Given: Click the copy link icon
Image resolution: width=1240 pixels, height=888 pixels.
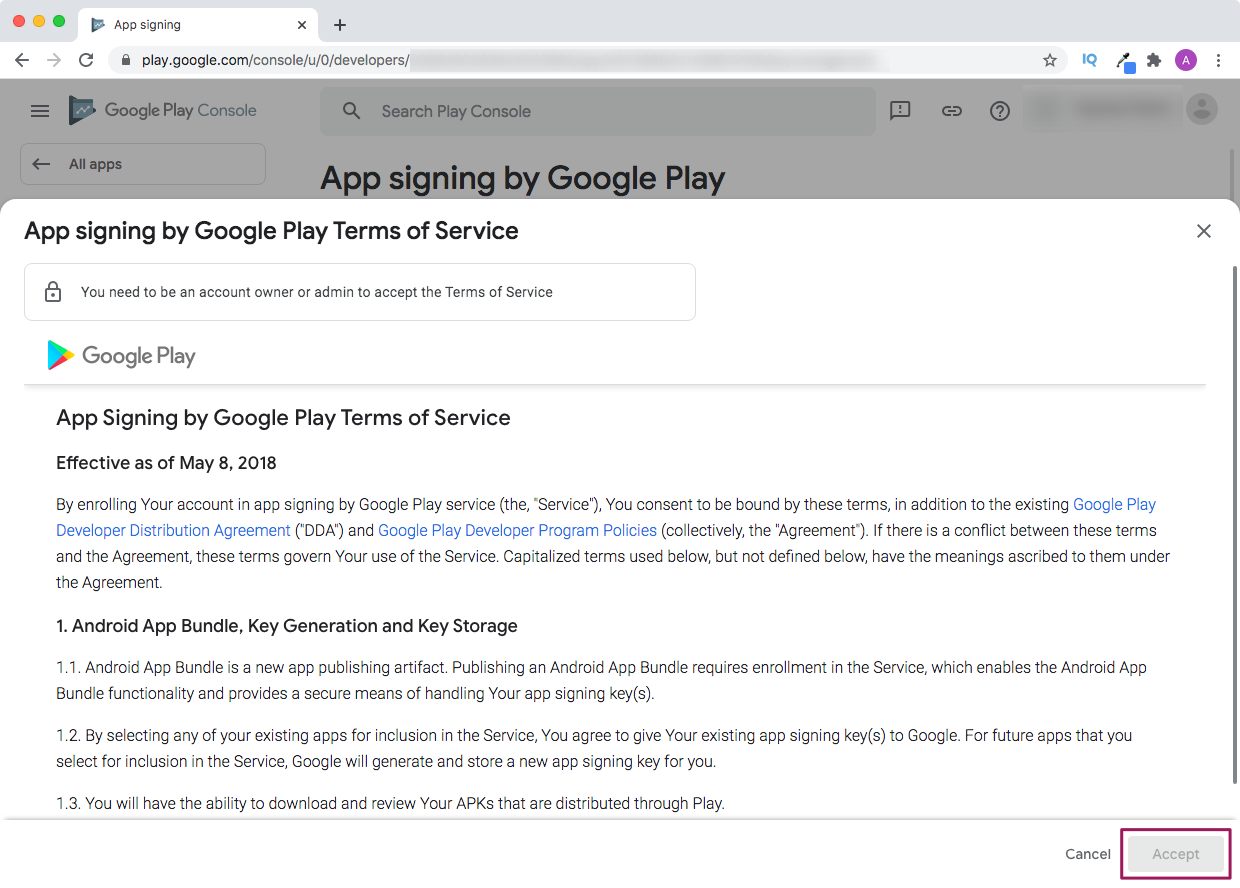Looking at the screenshot, I should pos(952,111).
